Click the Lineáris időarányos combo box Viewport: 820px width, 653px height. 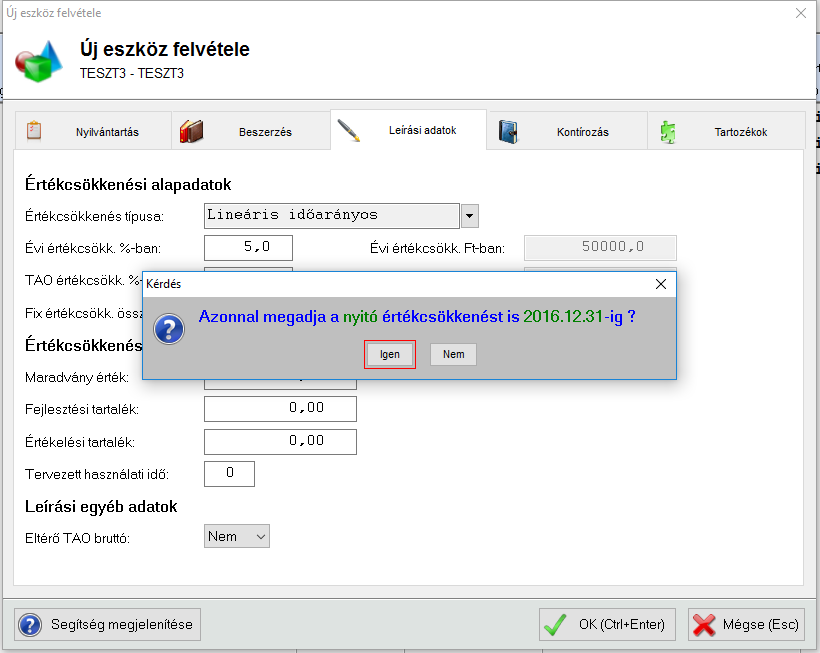331,216
